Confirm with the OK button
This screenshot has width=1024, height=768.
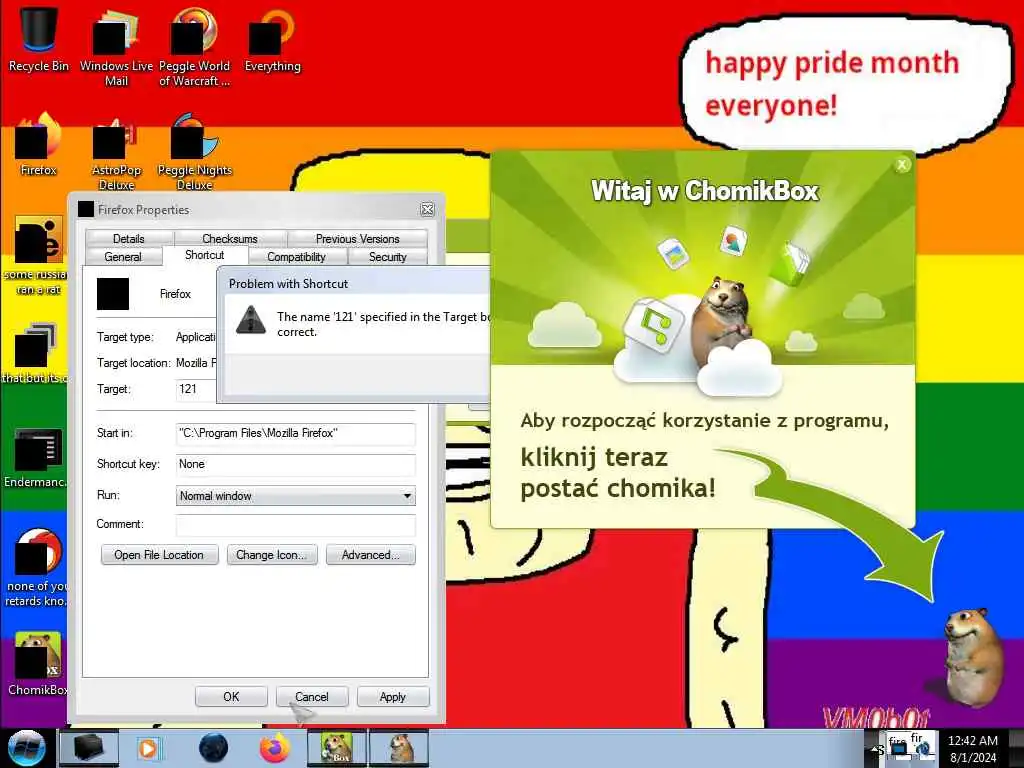point(231,696)
